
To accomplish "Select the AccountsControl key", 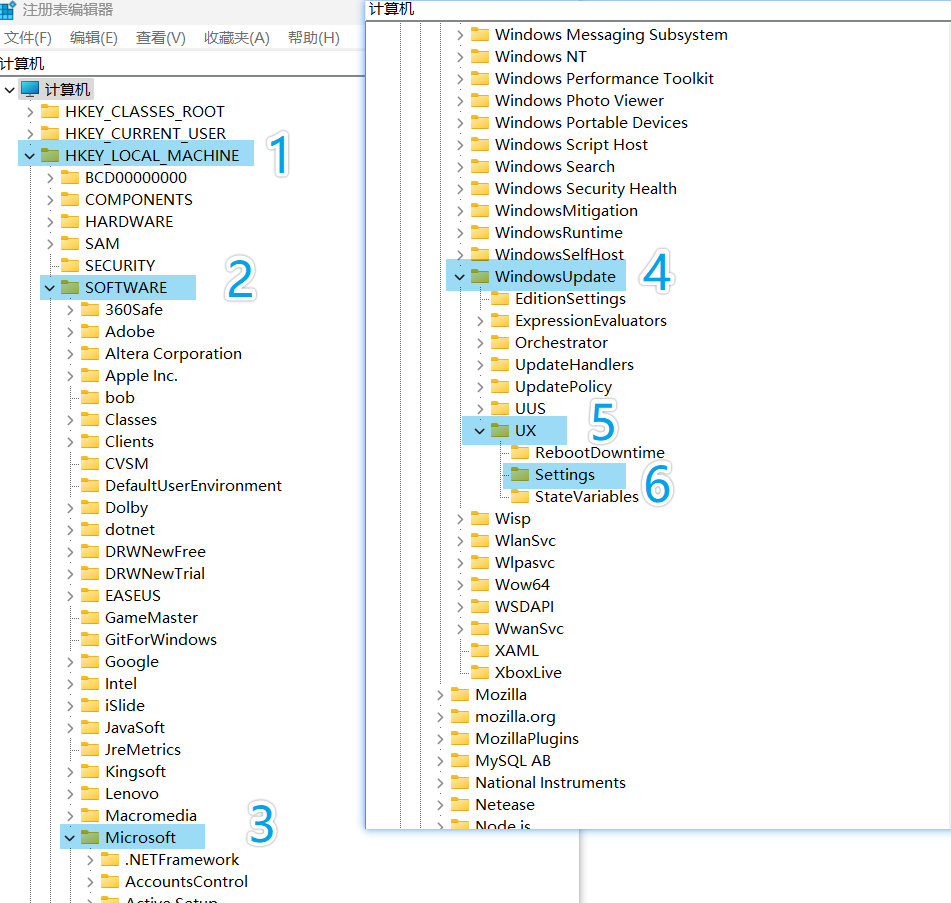I will click(186, 882).
